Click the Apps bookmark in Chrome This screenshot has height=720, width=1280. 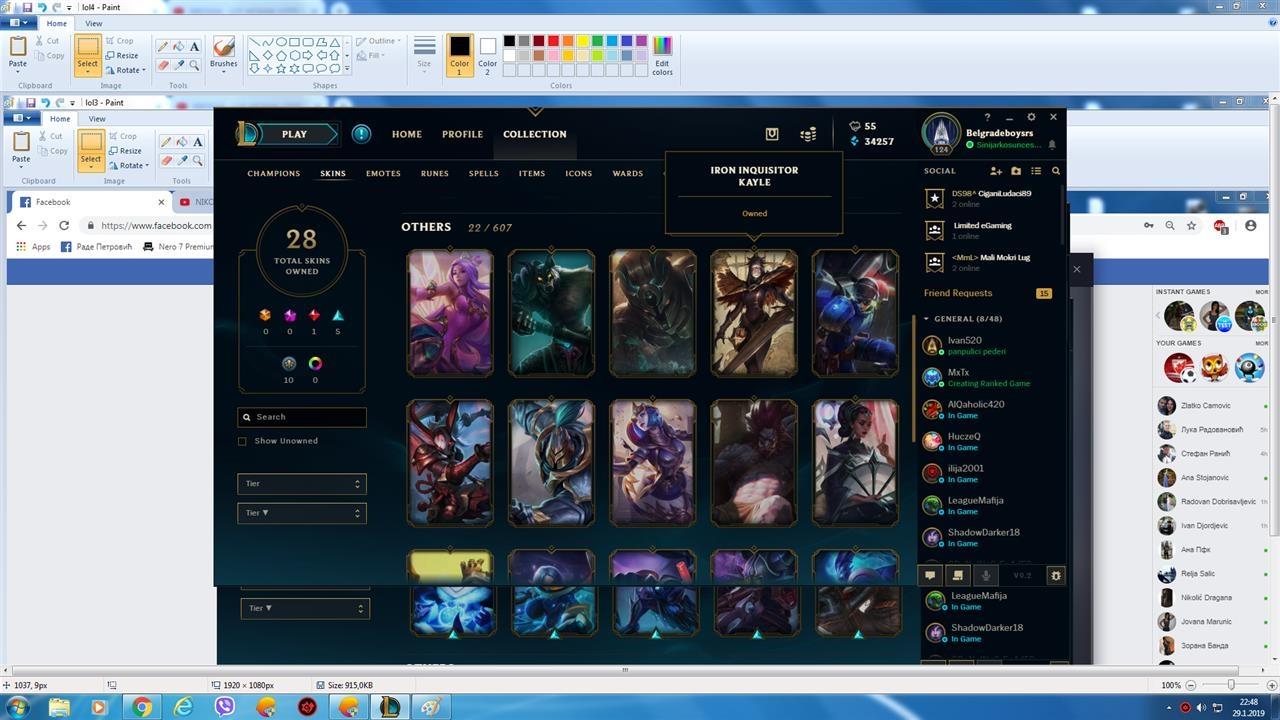(x=34, y=247)
